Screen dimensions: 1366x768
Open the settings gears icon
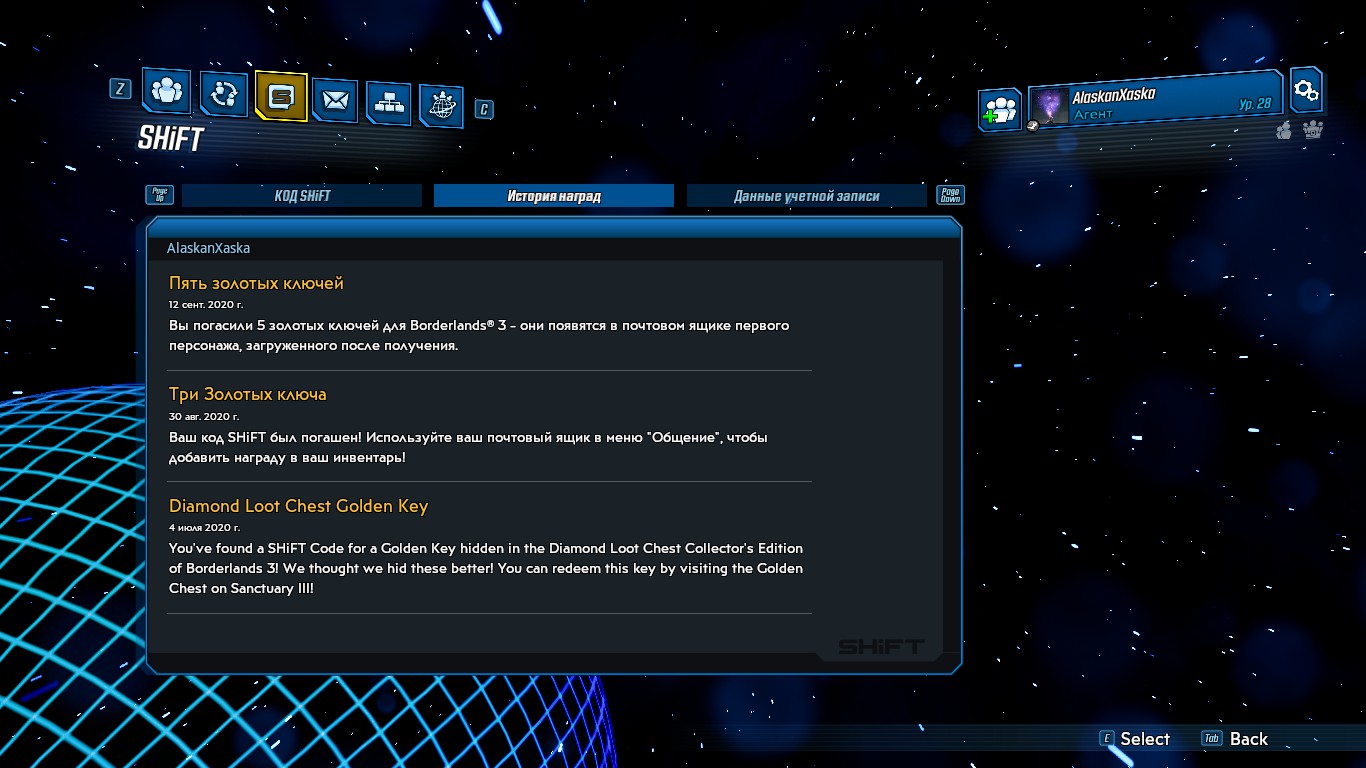[1306, 90]
